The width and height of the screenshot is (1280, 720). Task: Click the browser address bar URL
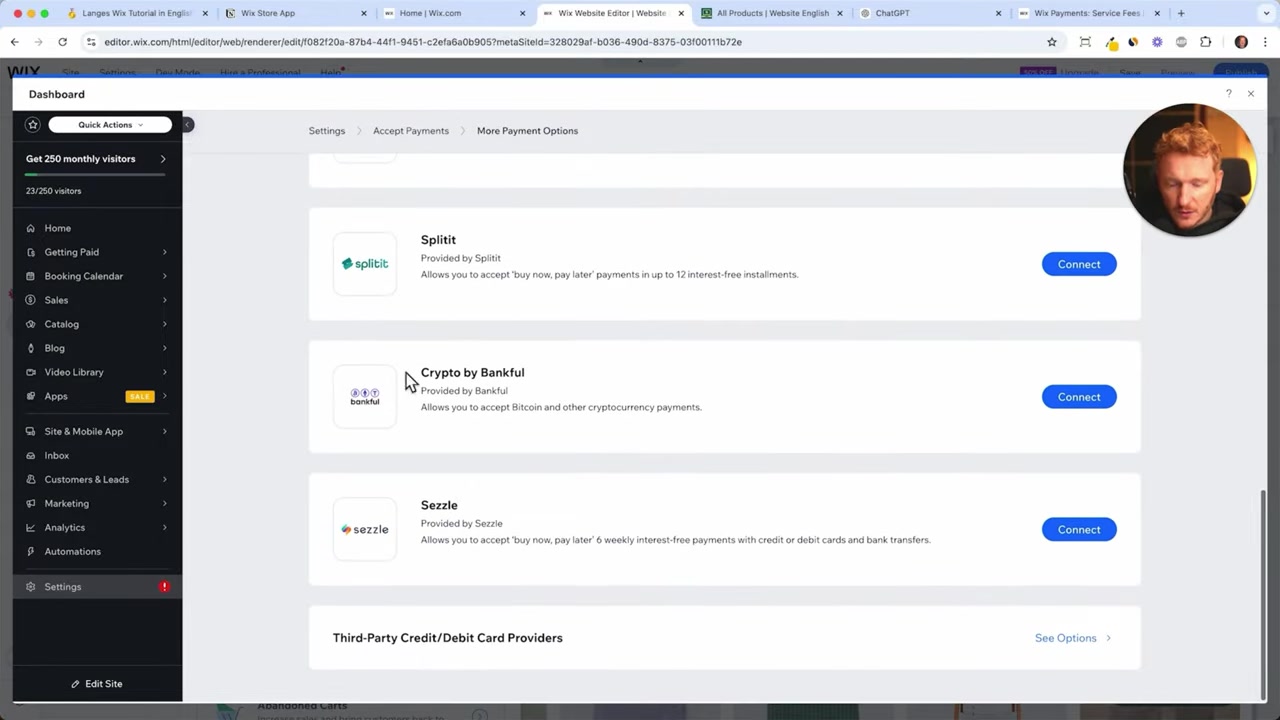coord(423,42)
